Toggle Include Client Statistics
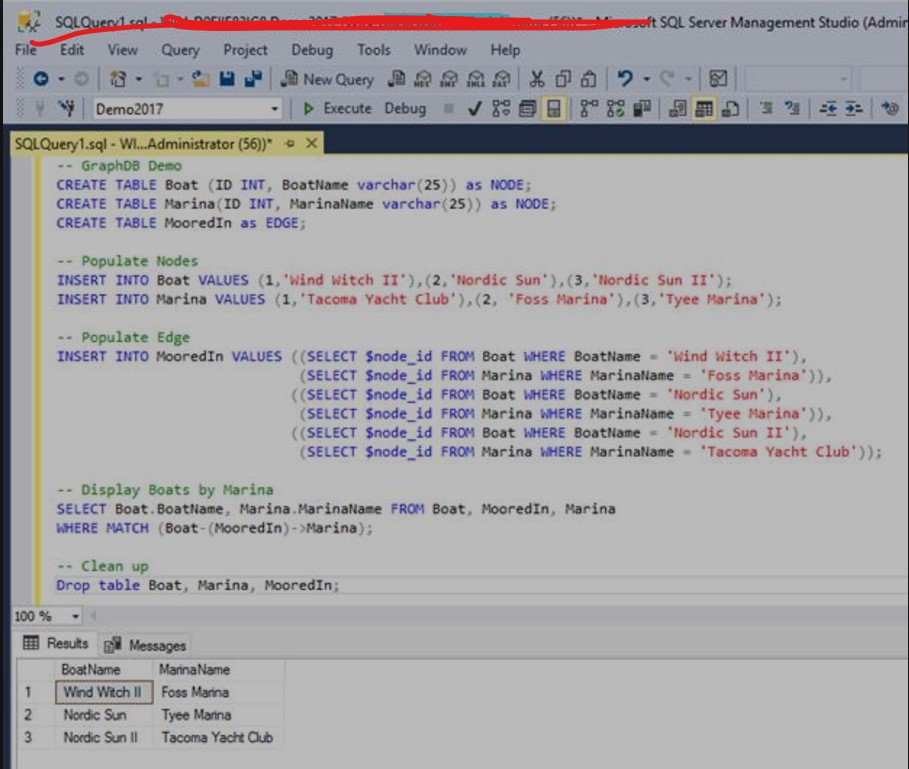This screenshot has height=769, width=909. pos(642,108)
